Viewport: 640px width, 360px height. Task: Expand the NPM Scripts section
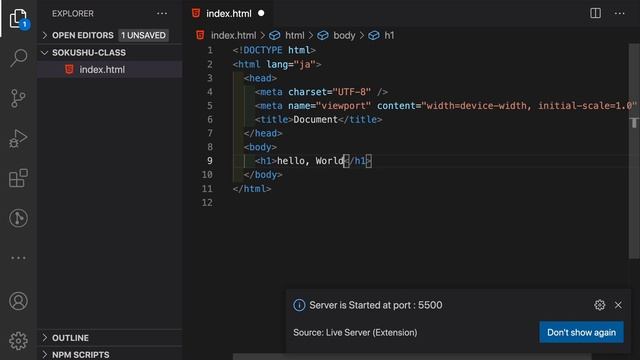point(110,355)
